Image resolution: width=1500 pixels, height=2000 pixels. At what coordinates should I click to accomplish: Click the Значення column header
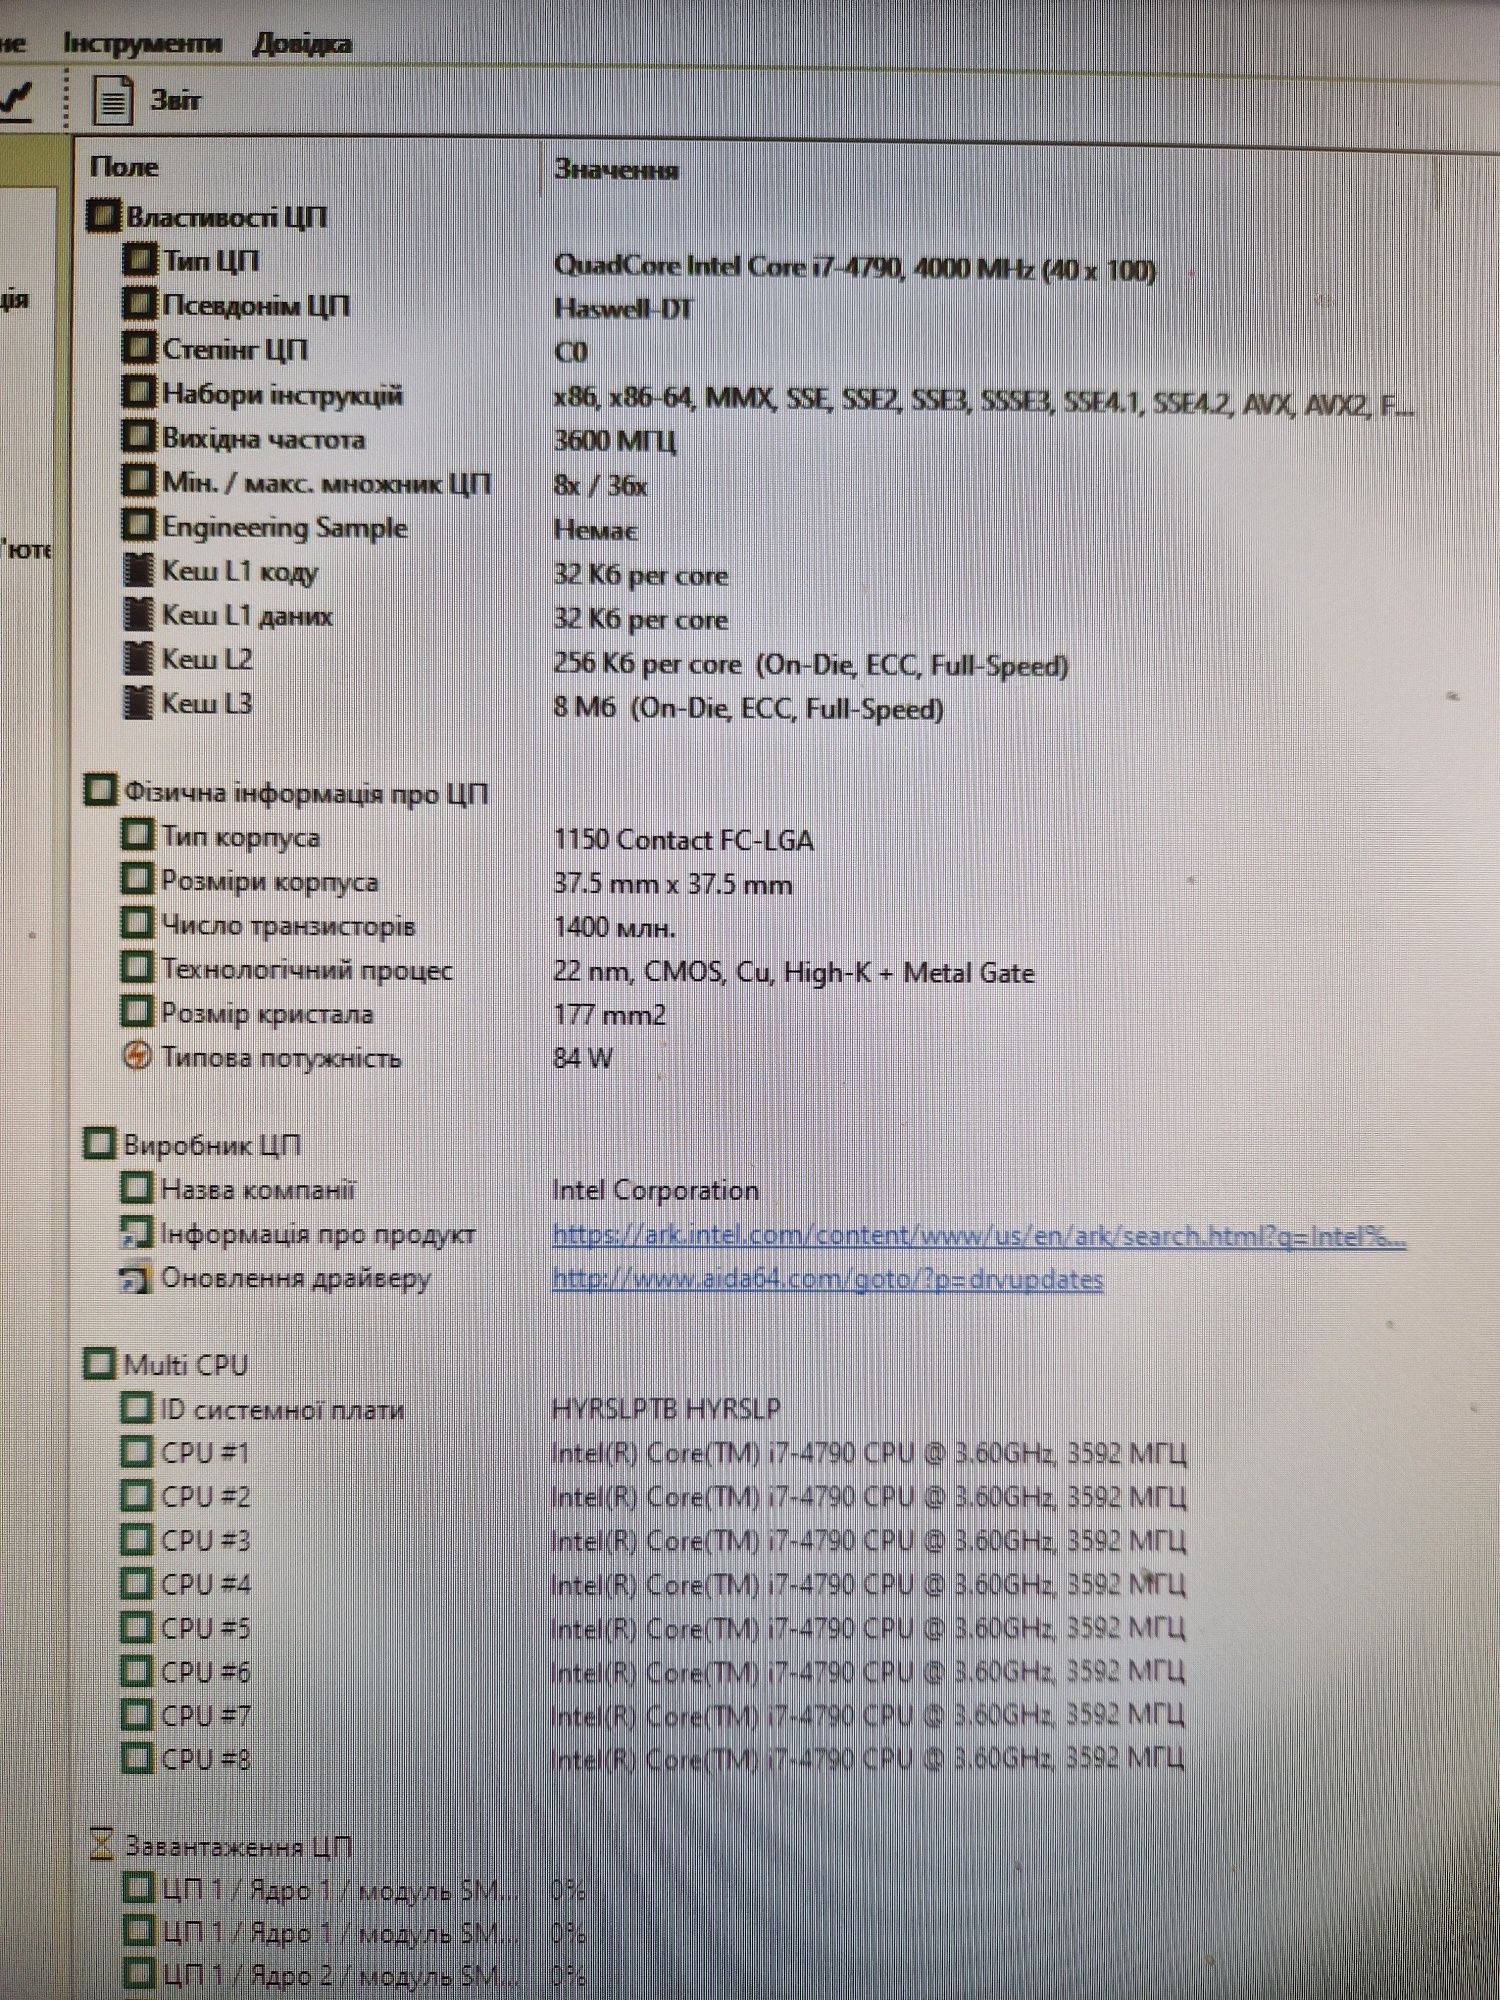[x=616, y=170]
